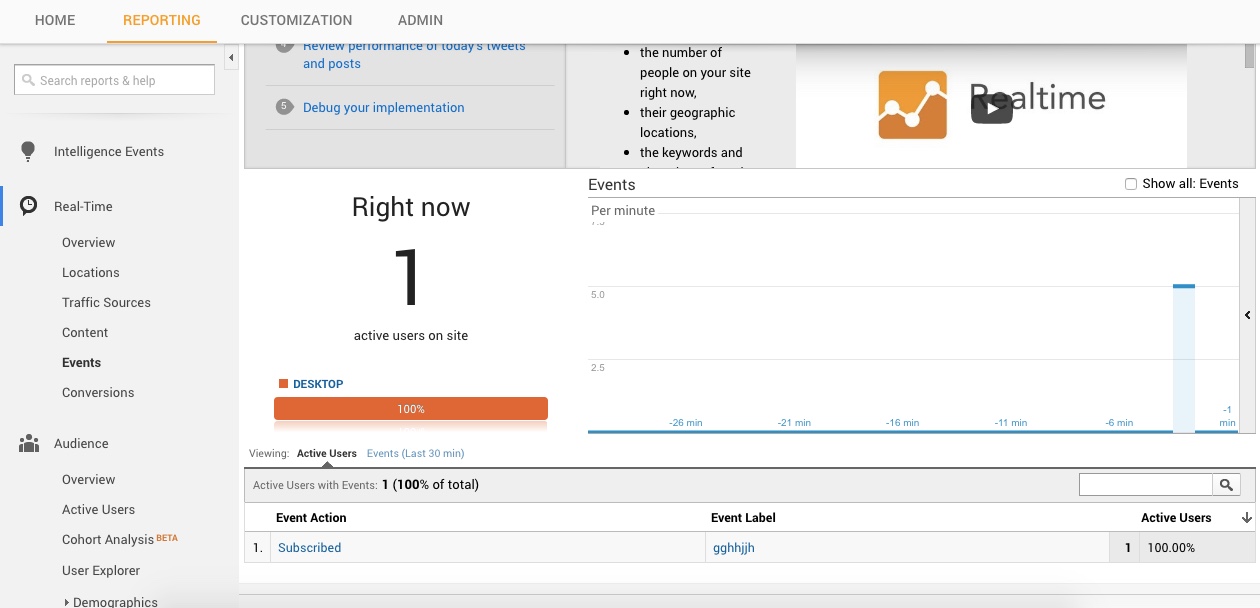Collapse the left sidebar with arrow
1260x608 pixels.
pyautogui.click(x=232, y=58)
